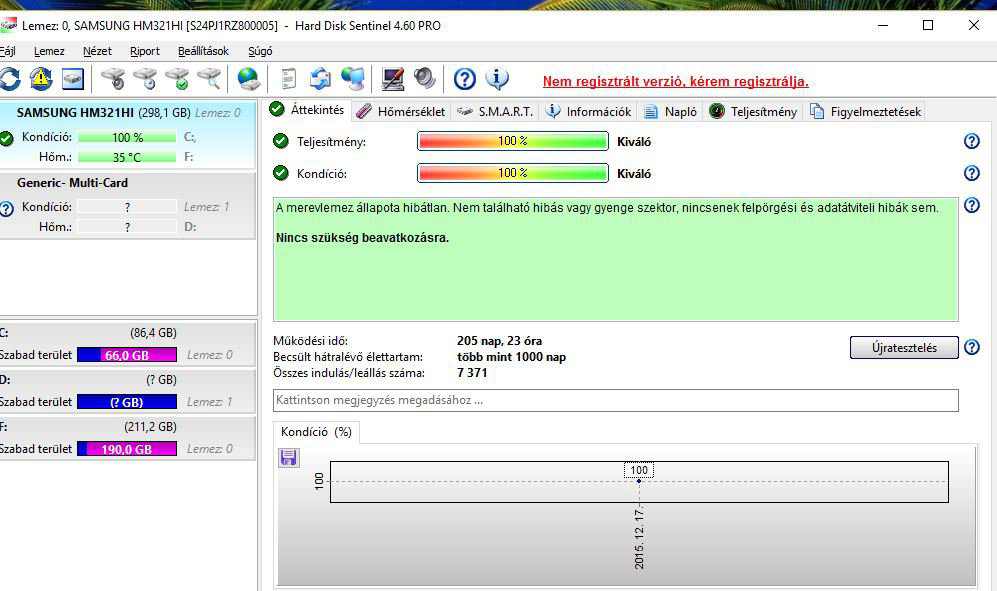
Task: Click the envelope with arrows send icon
Action: coord(320,80)
